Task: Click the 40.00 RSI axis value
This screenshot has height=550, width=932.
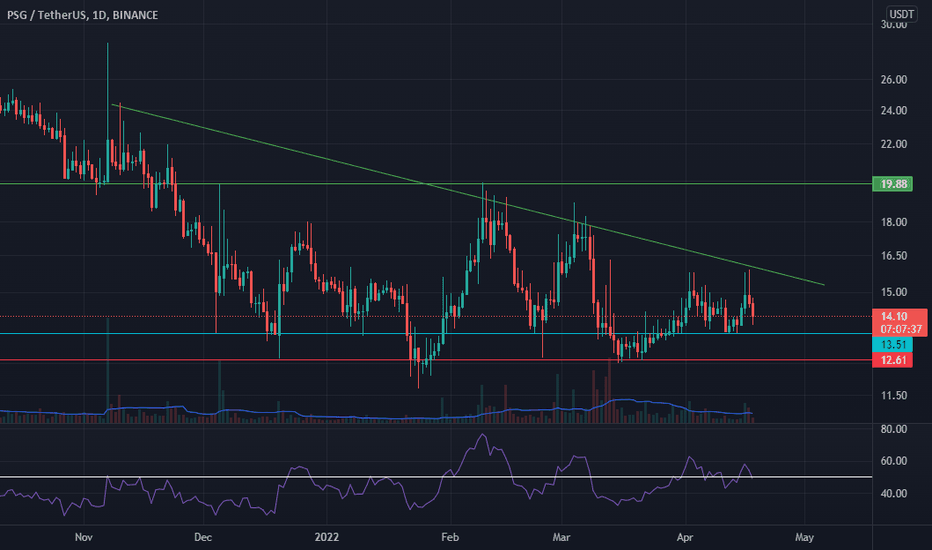Action: point(893,494)
